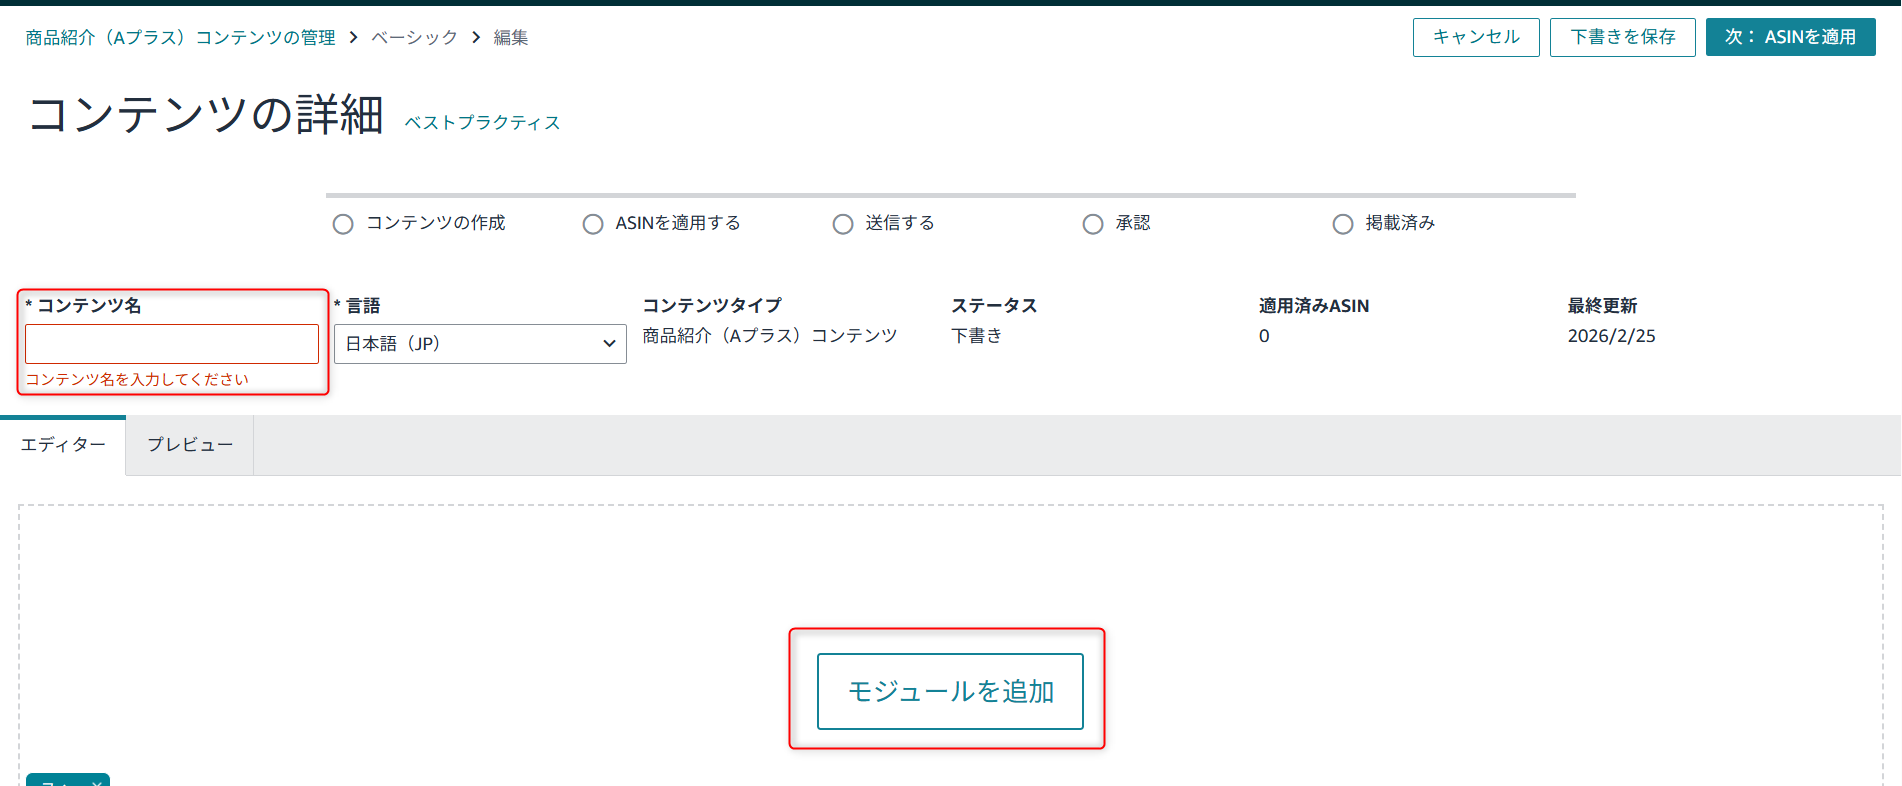
Task: Select the ASINを適用する step circle
Action: click(x=593, y=224)
